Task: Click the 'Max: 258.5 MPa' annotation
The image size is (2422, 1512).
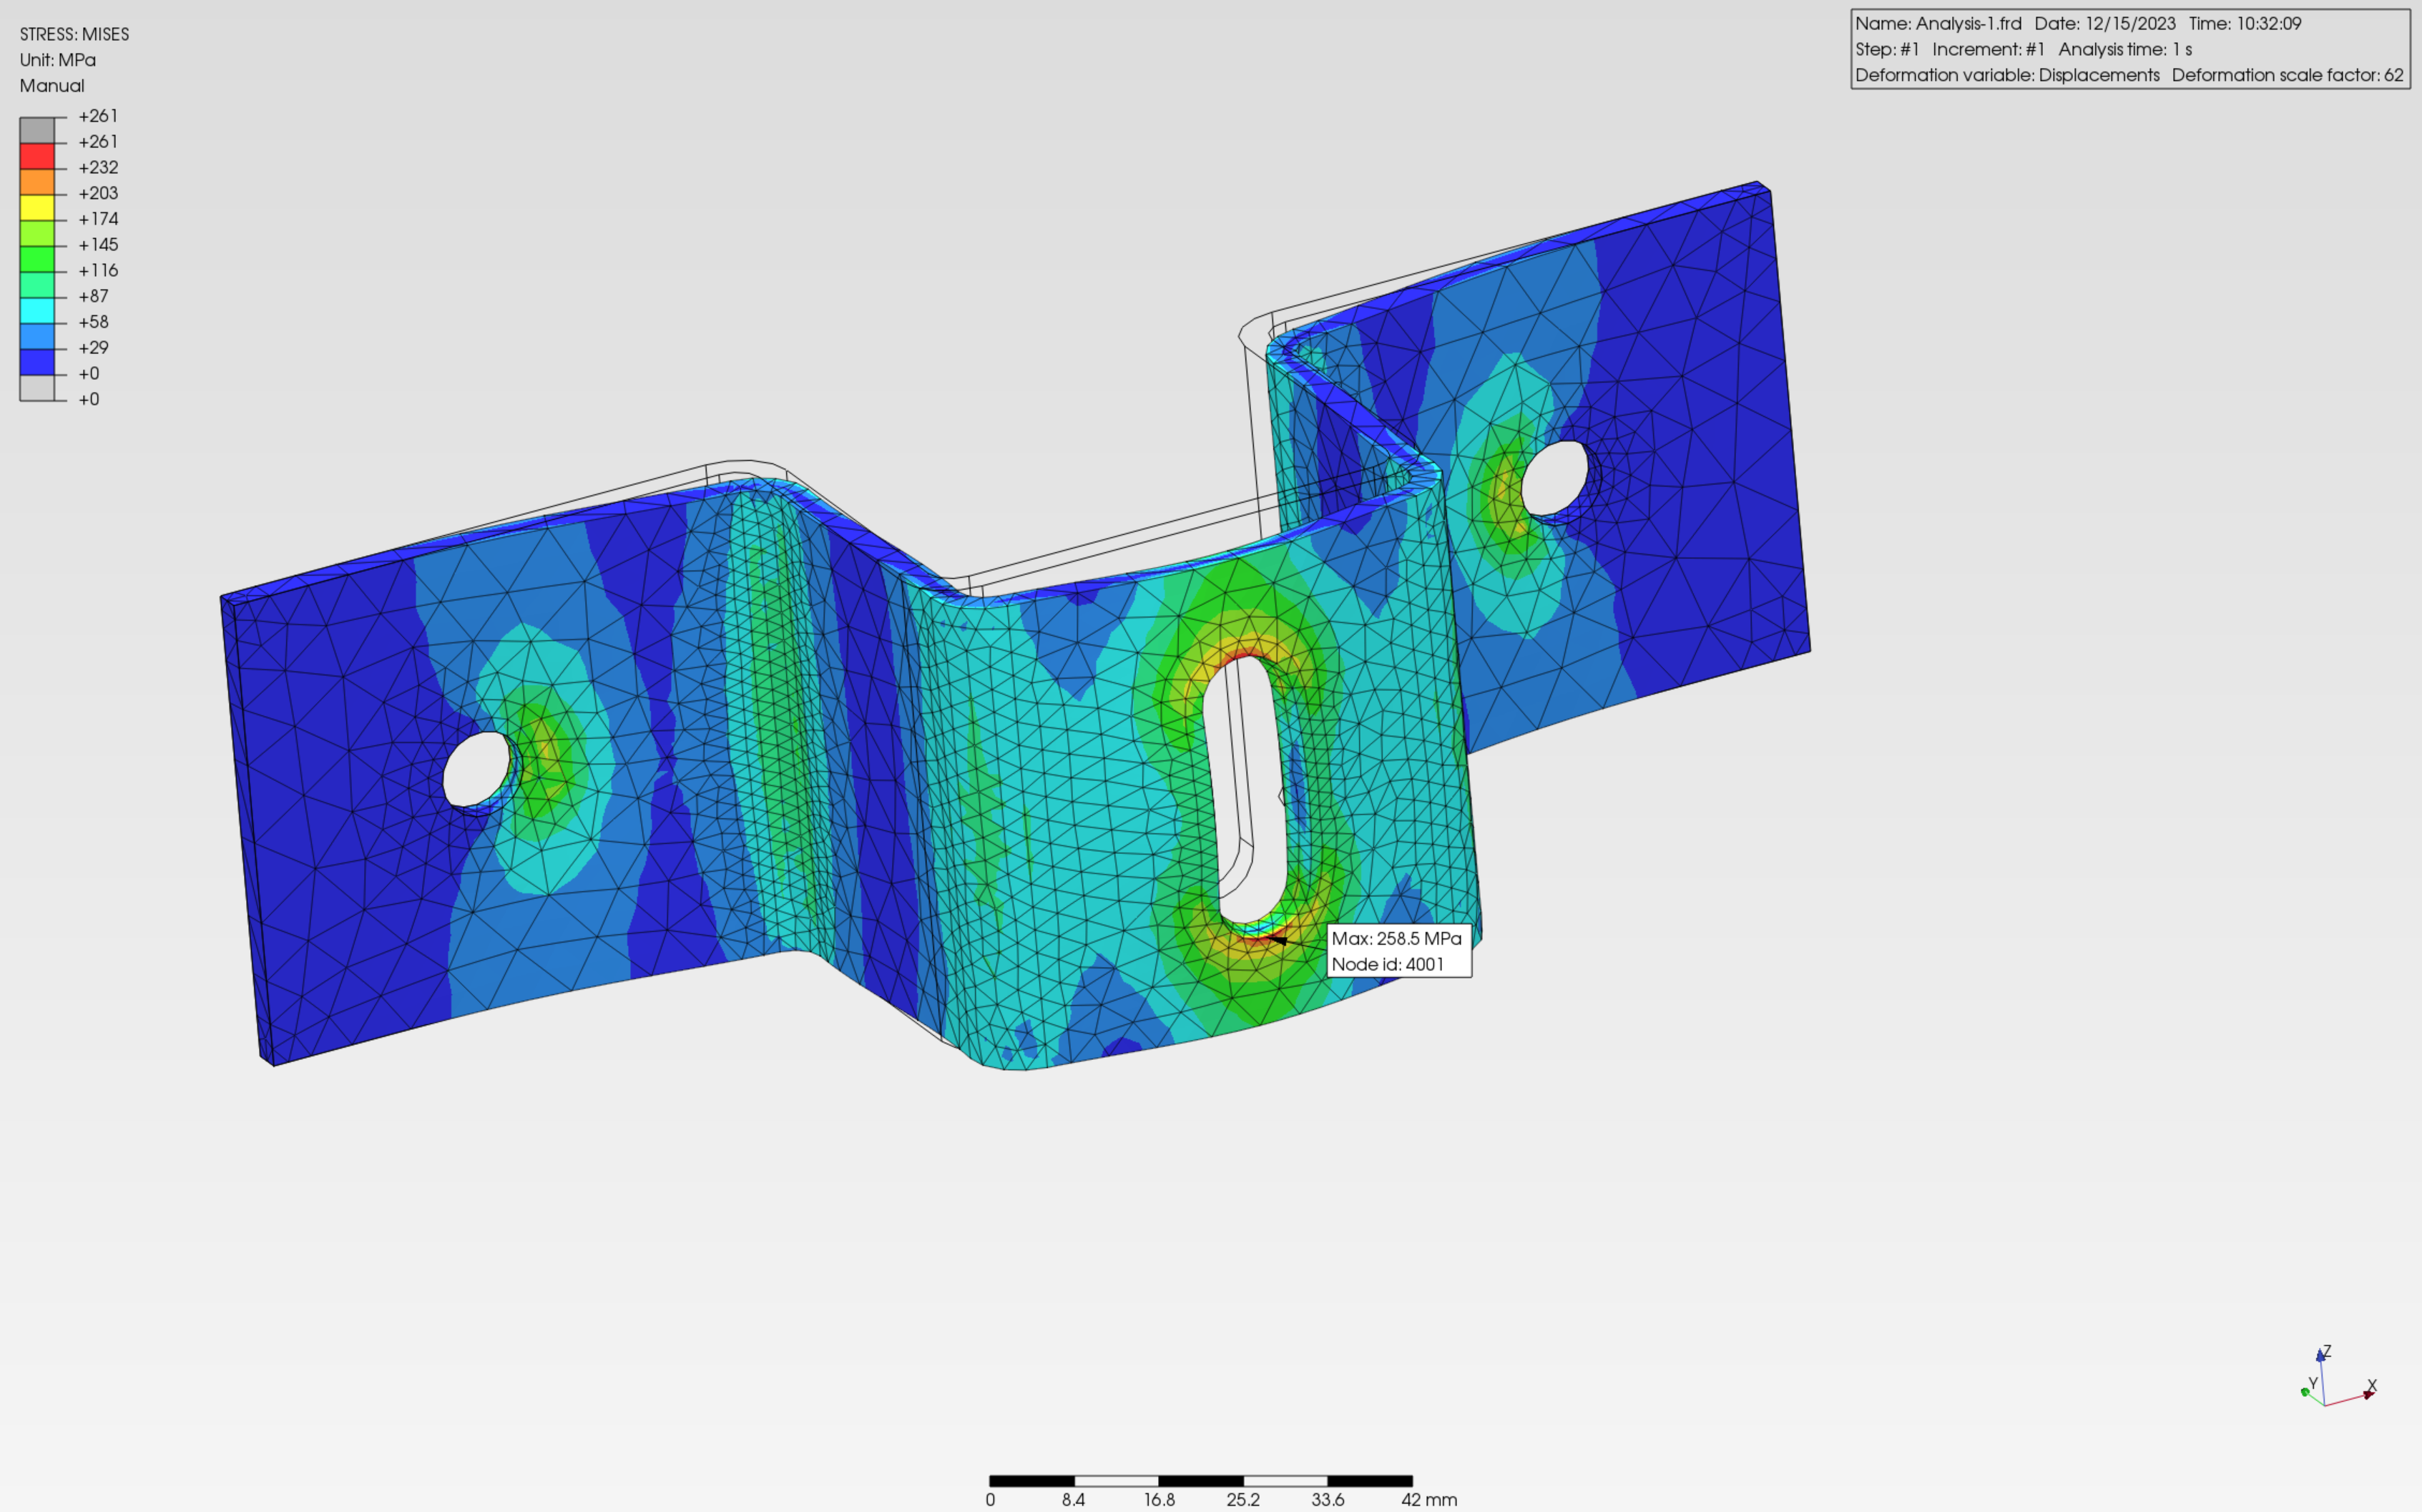Action: pyautogui.click(x=1396, y=938)
